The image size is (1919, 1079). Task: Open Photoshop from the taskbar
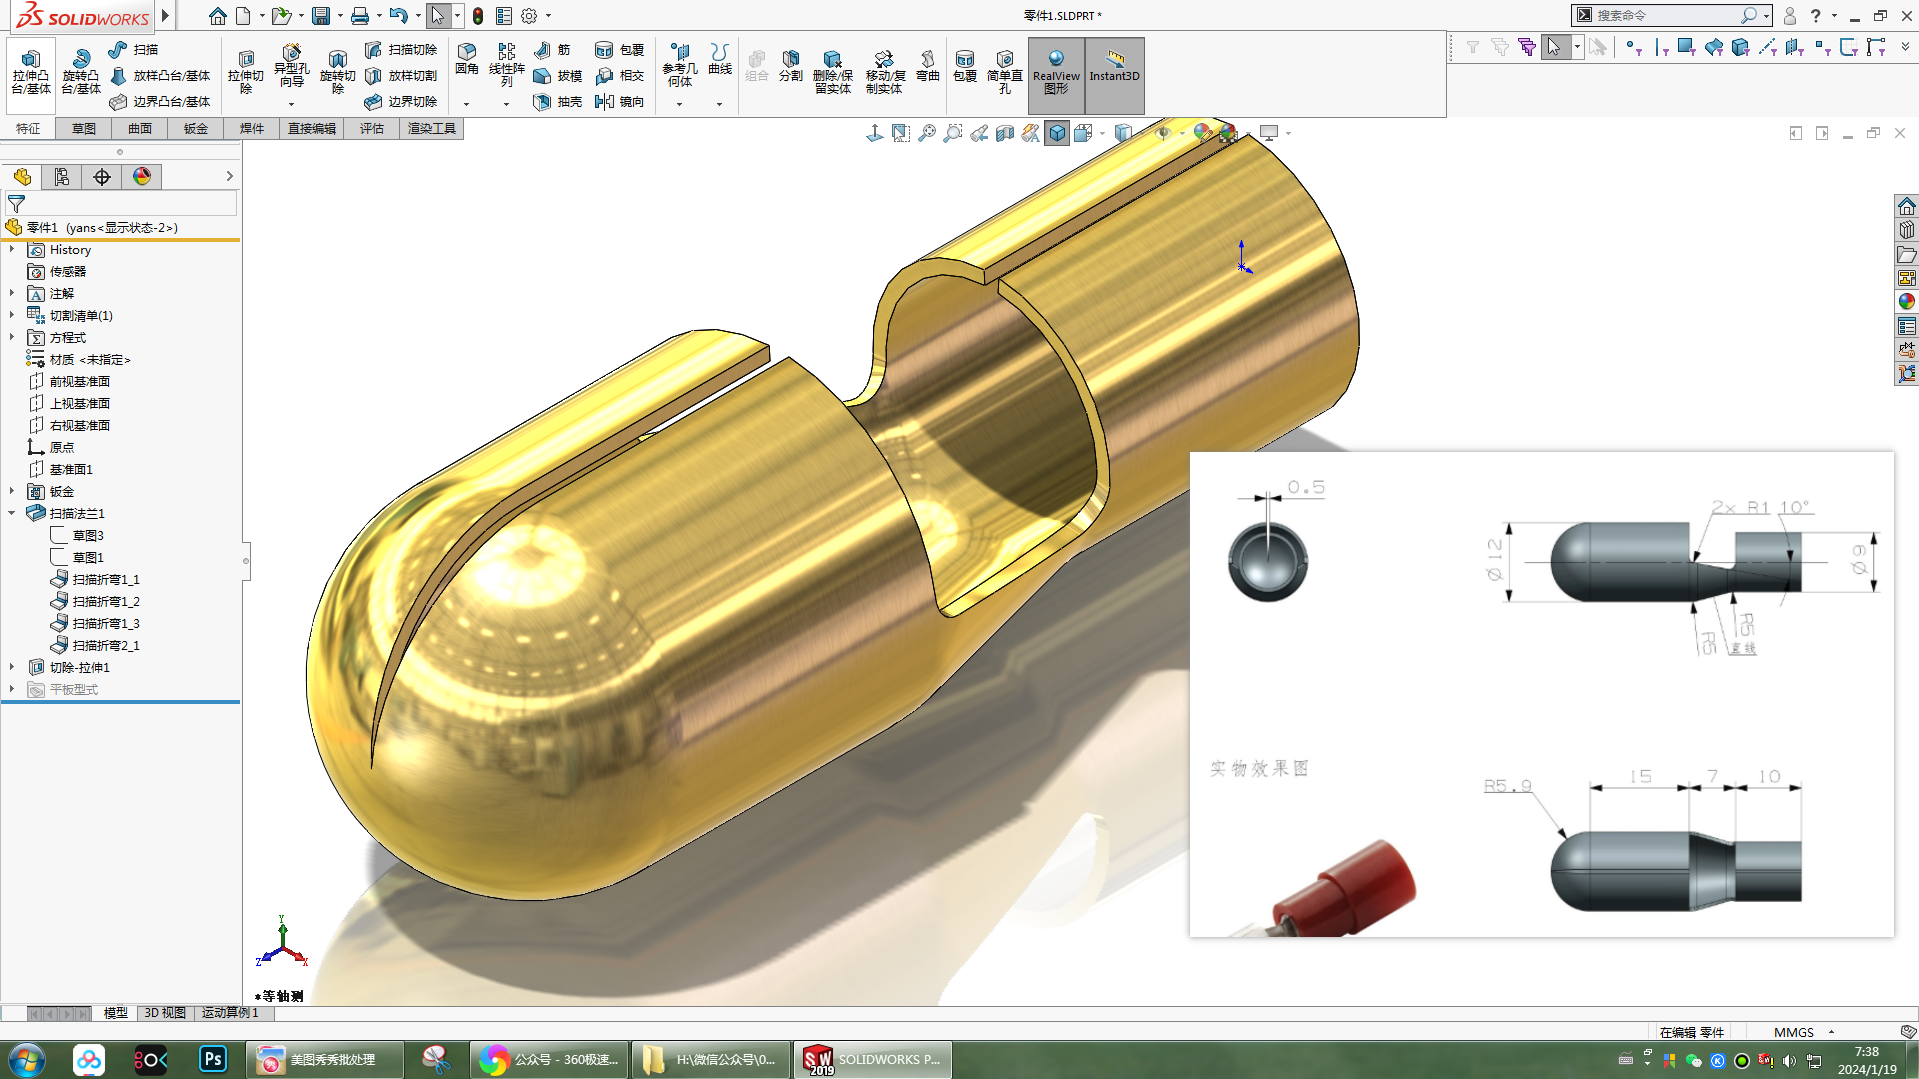click(x=213, y=1060)
